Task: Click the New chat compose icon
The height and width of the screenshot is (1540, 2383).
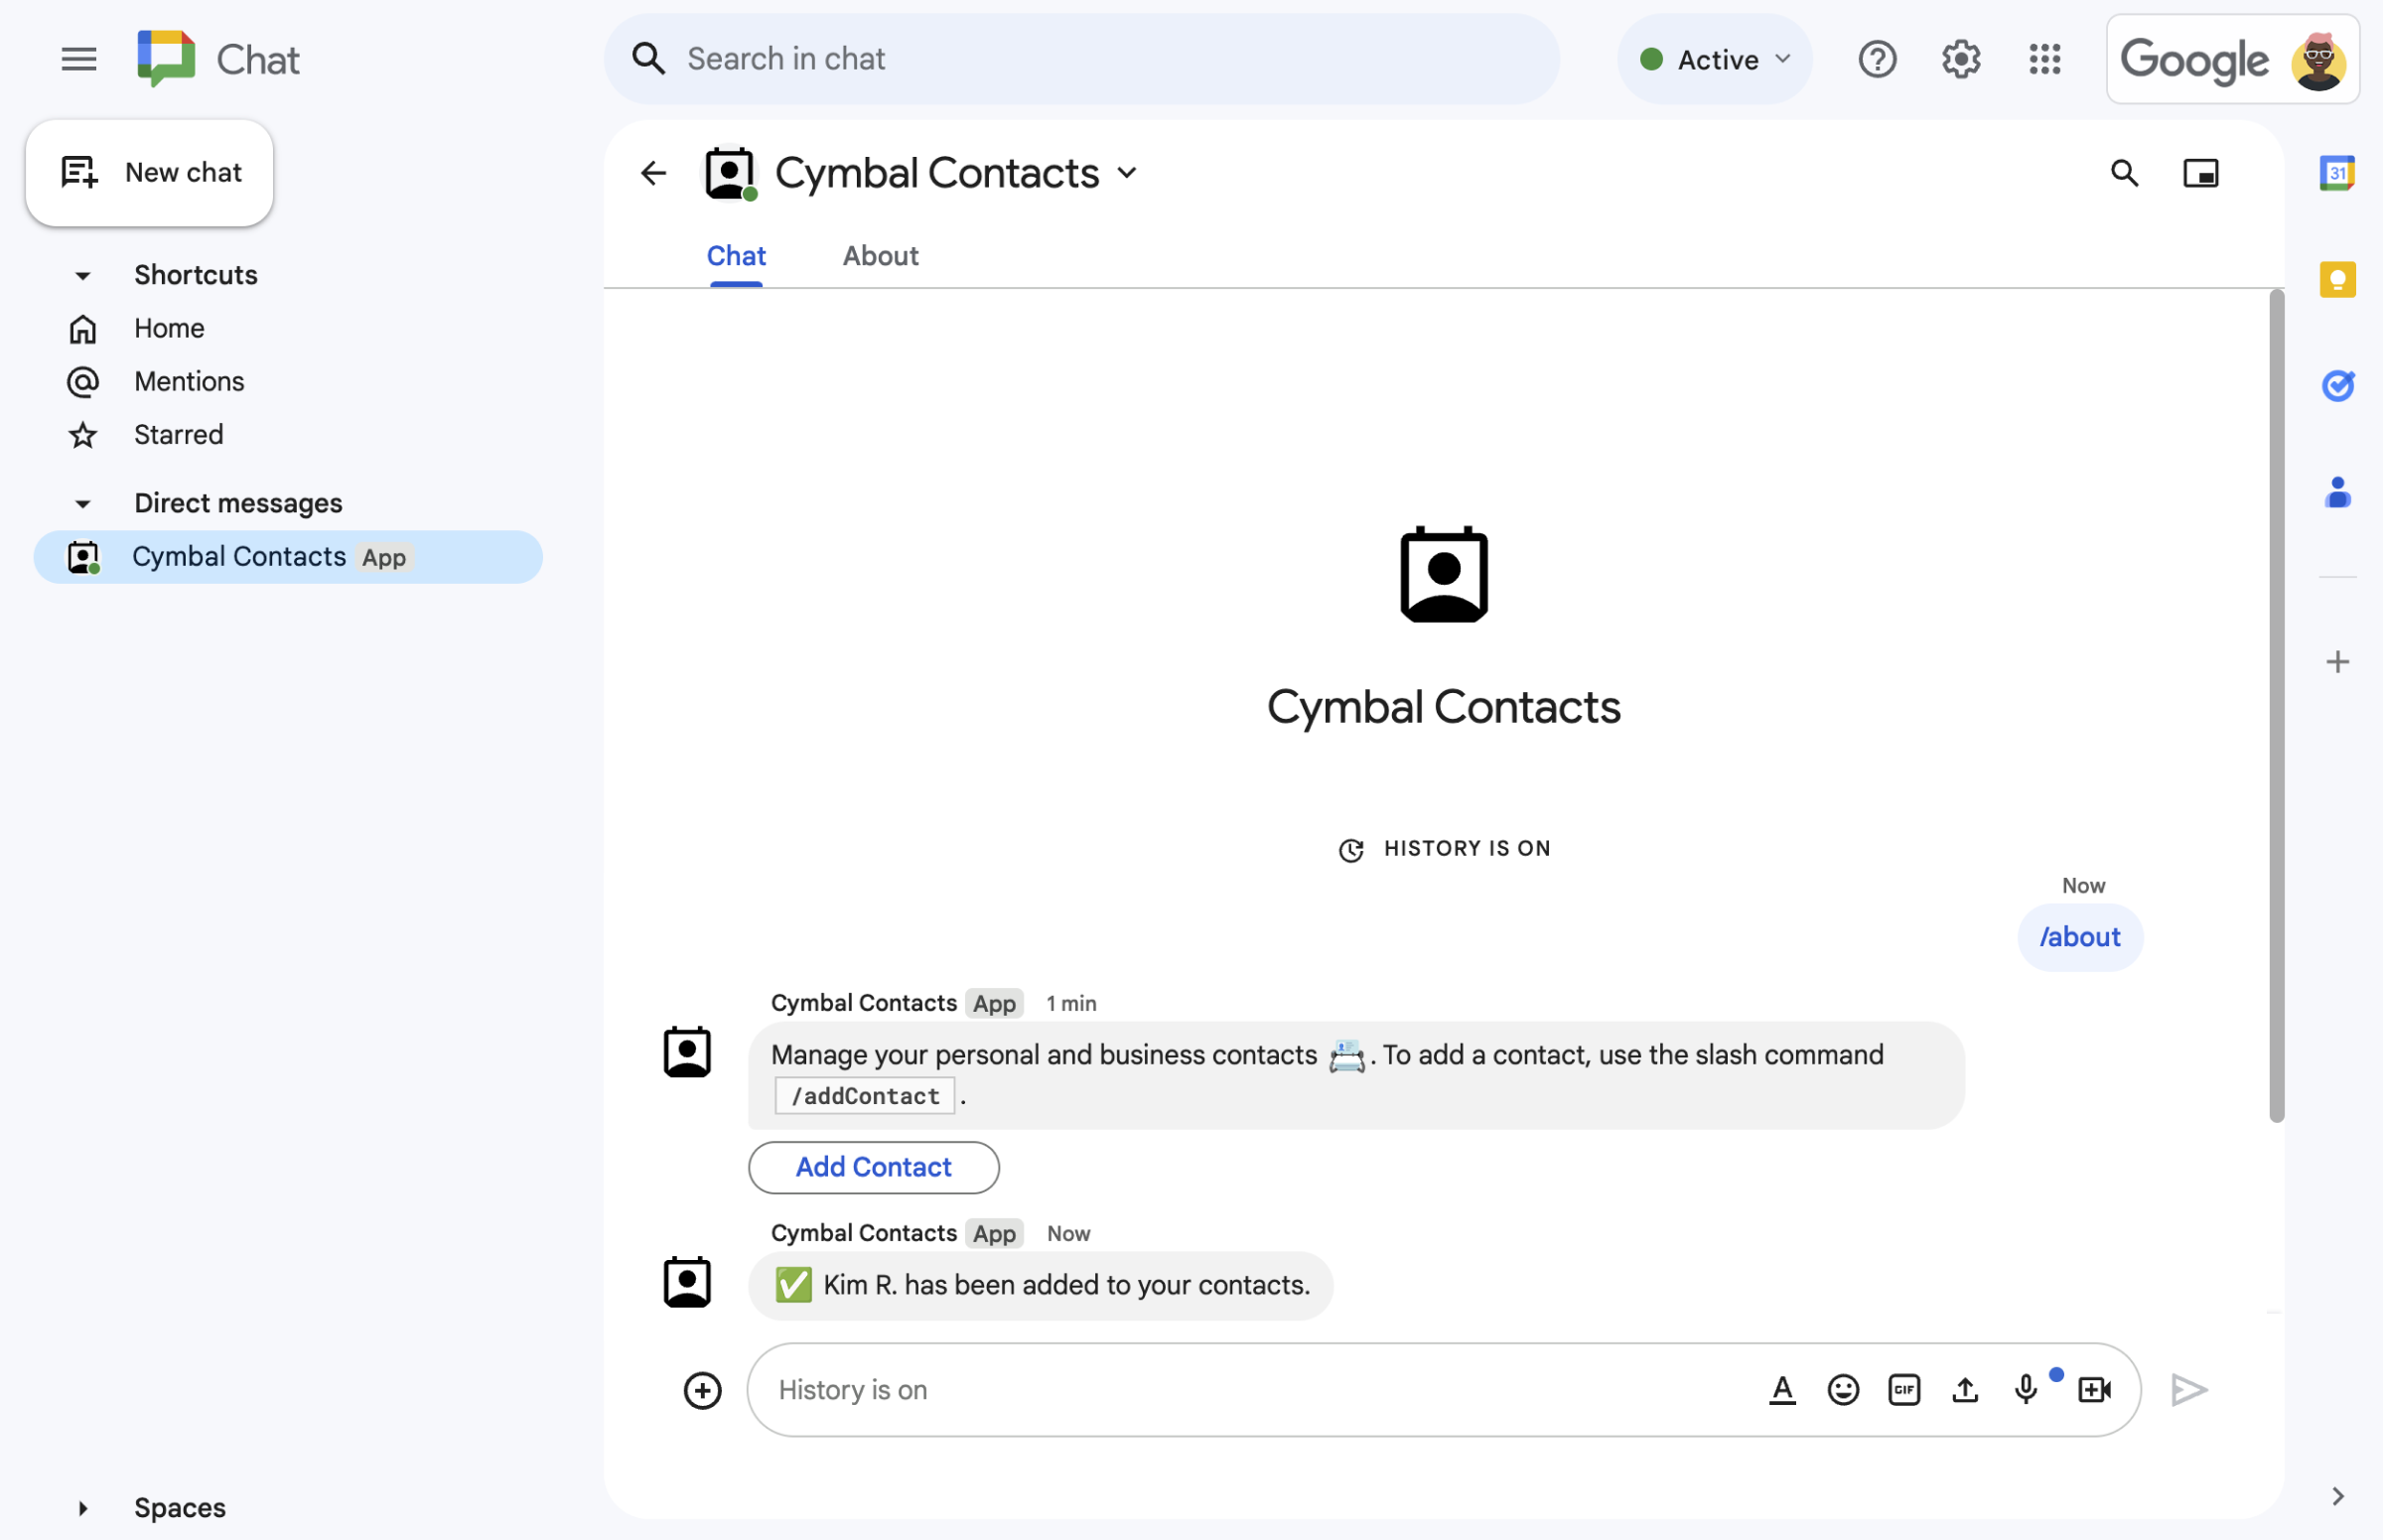Action: point(79,170)
